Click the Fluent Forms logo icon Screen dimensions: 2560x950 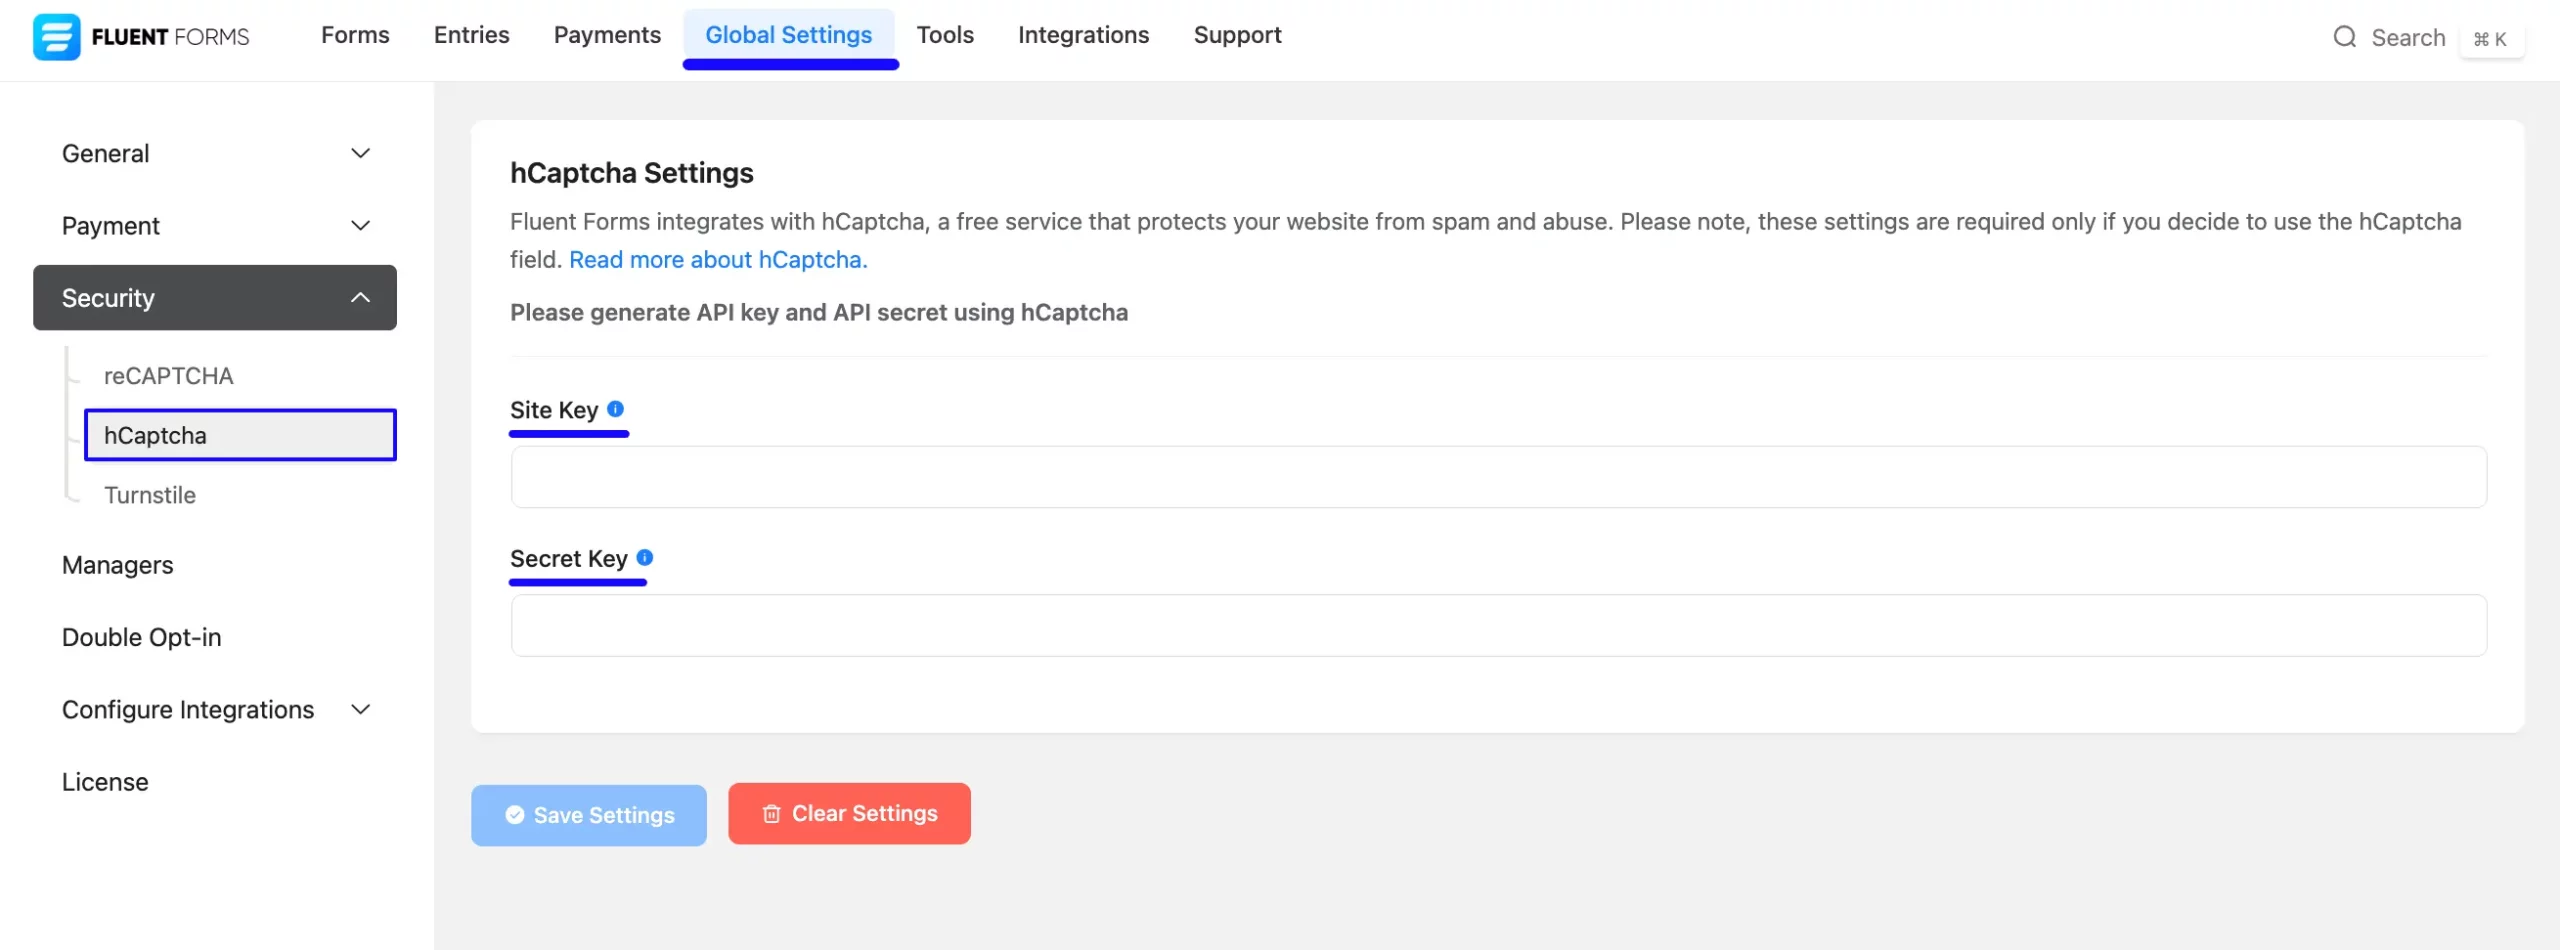point(56,37)
